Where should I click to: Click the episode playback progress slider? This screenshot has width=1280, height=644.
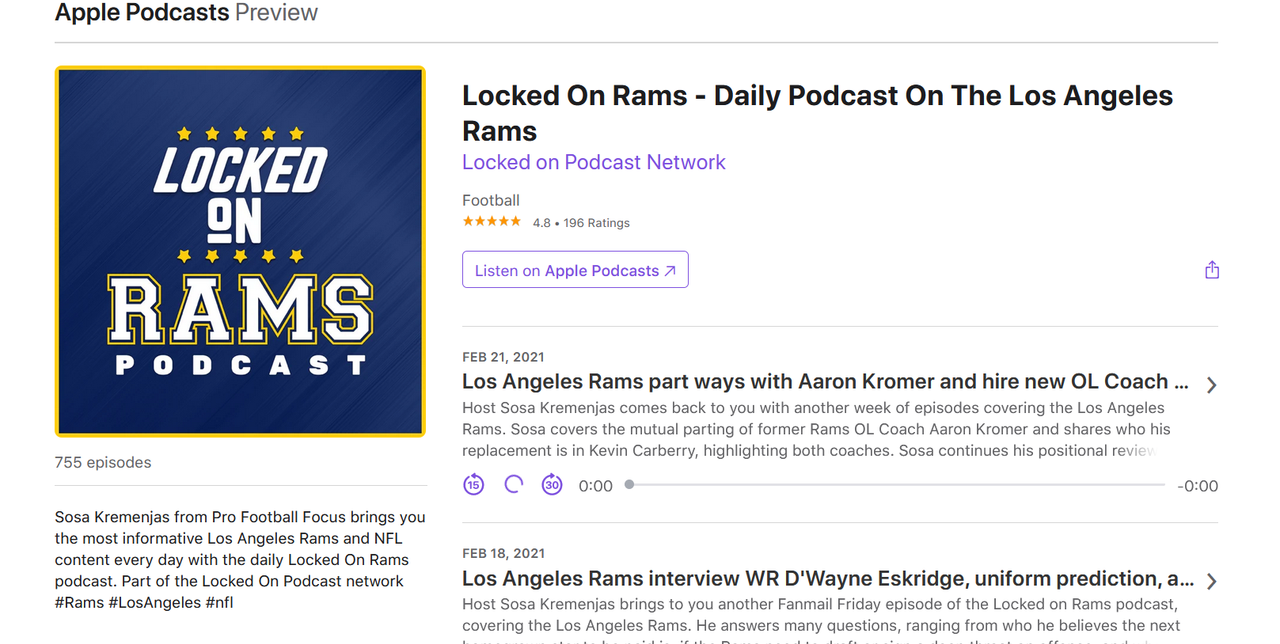point(897,485)
